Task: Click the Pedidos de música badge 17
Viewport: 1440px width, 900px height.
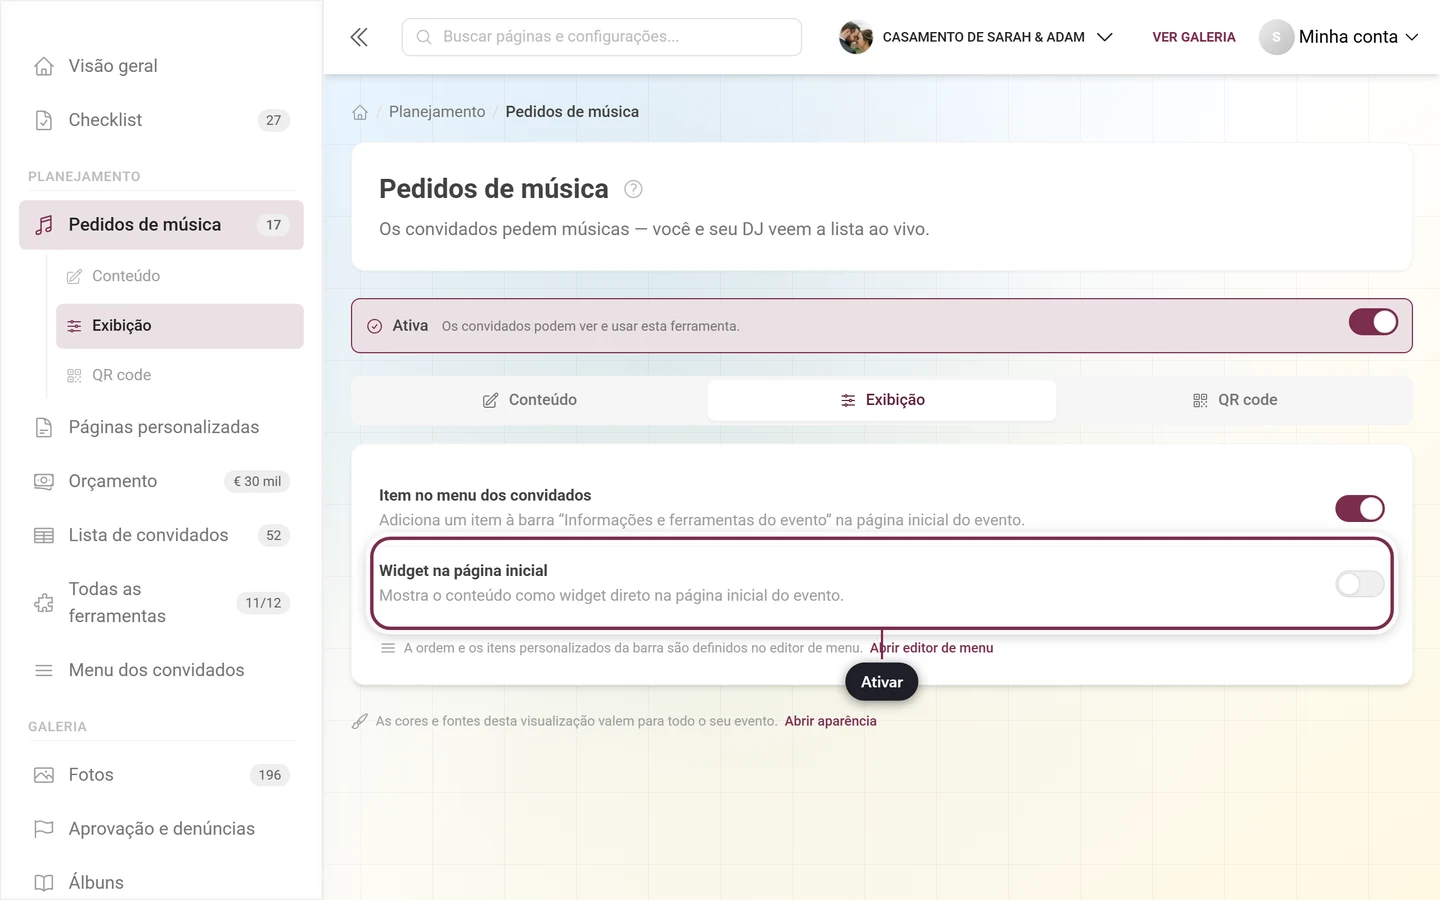Action: pos(274,225)
